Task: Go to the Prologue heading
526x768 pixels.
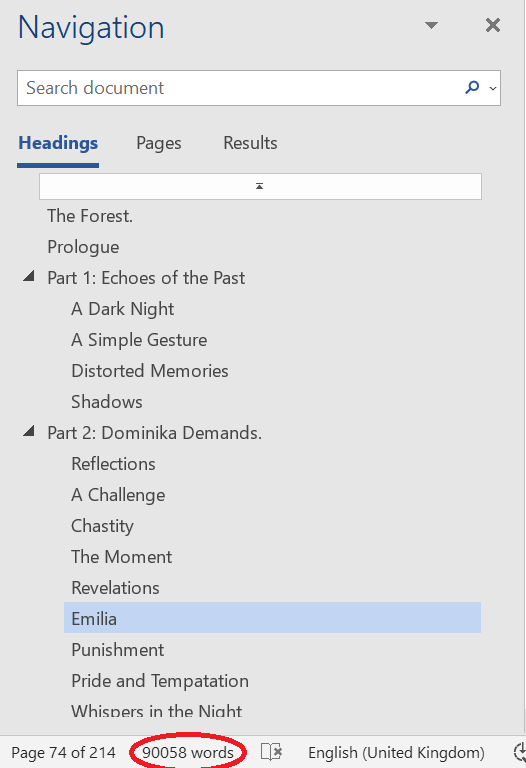Action: (x=83, y=247)
